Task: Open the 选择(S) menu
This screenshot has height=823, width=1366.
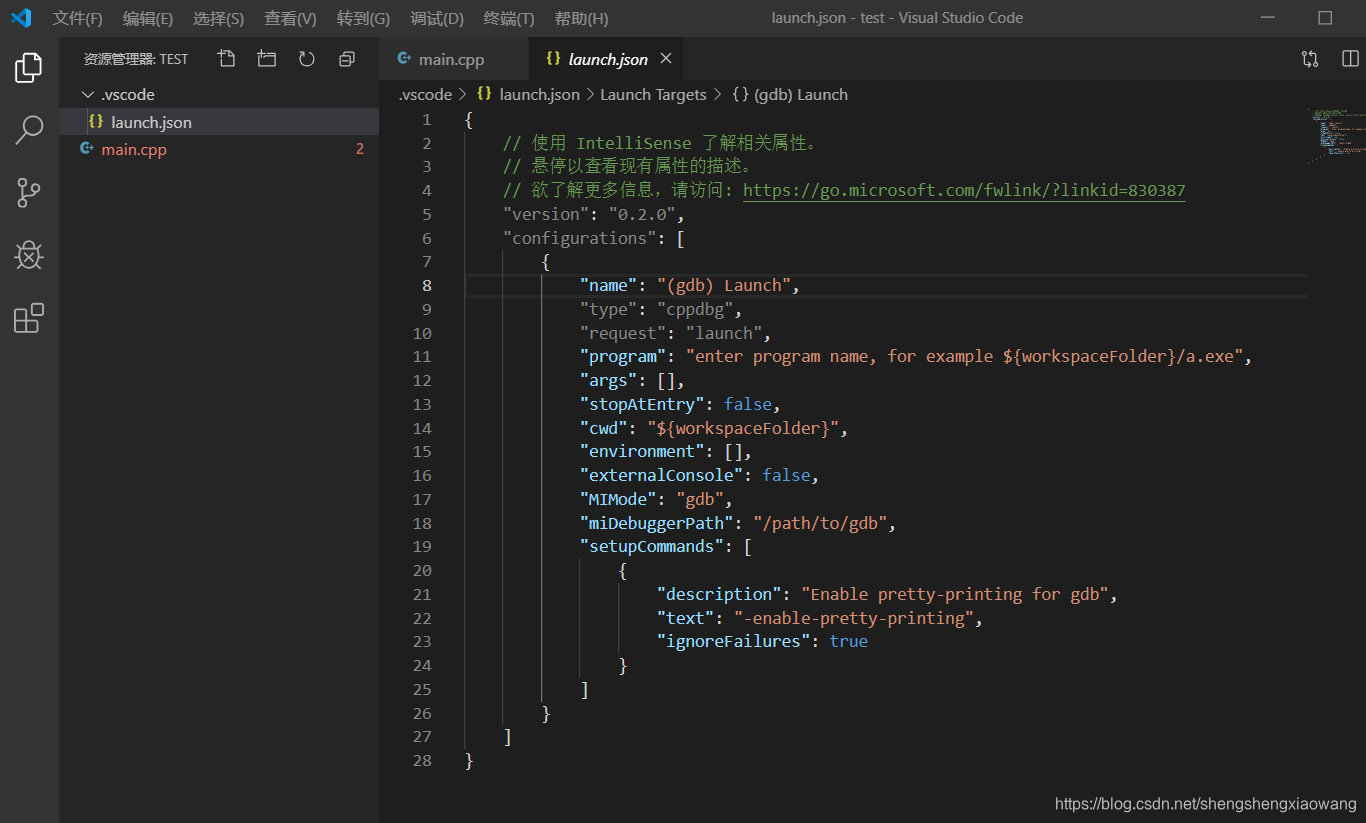Action: pos(218,18)
